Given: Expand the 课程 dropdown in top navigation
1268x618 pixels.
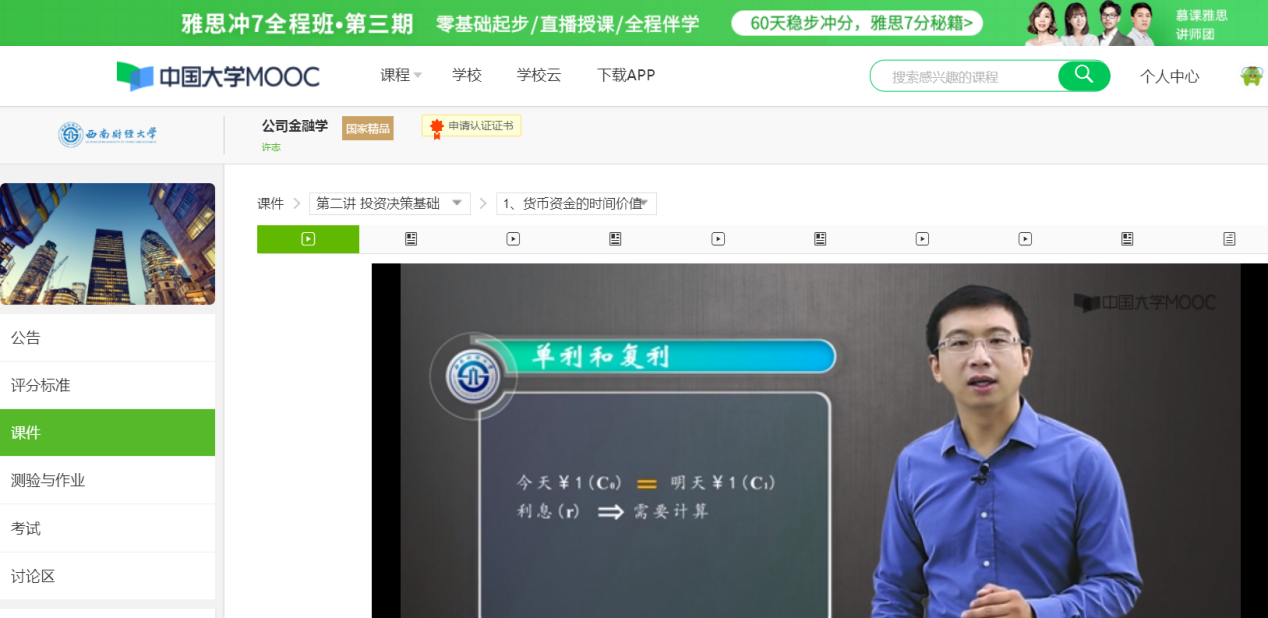Looking at the screenshot, I should pos(401,75).
